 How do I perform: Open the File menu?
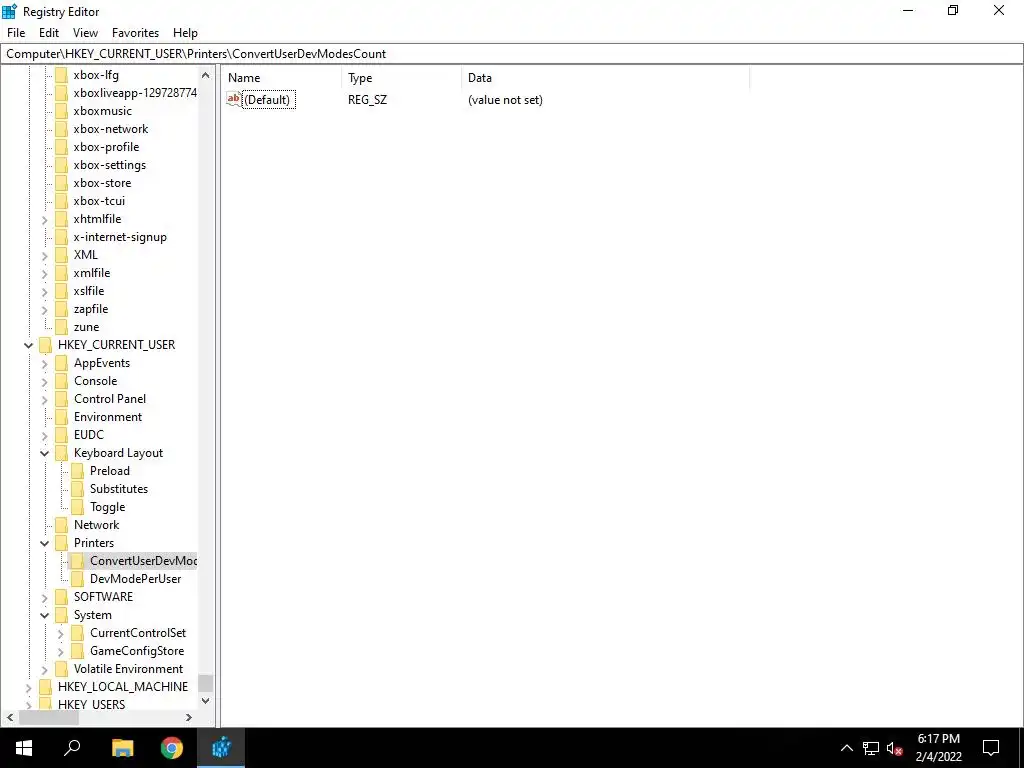tap(16, 33)
